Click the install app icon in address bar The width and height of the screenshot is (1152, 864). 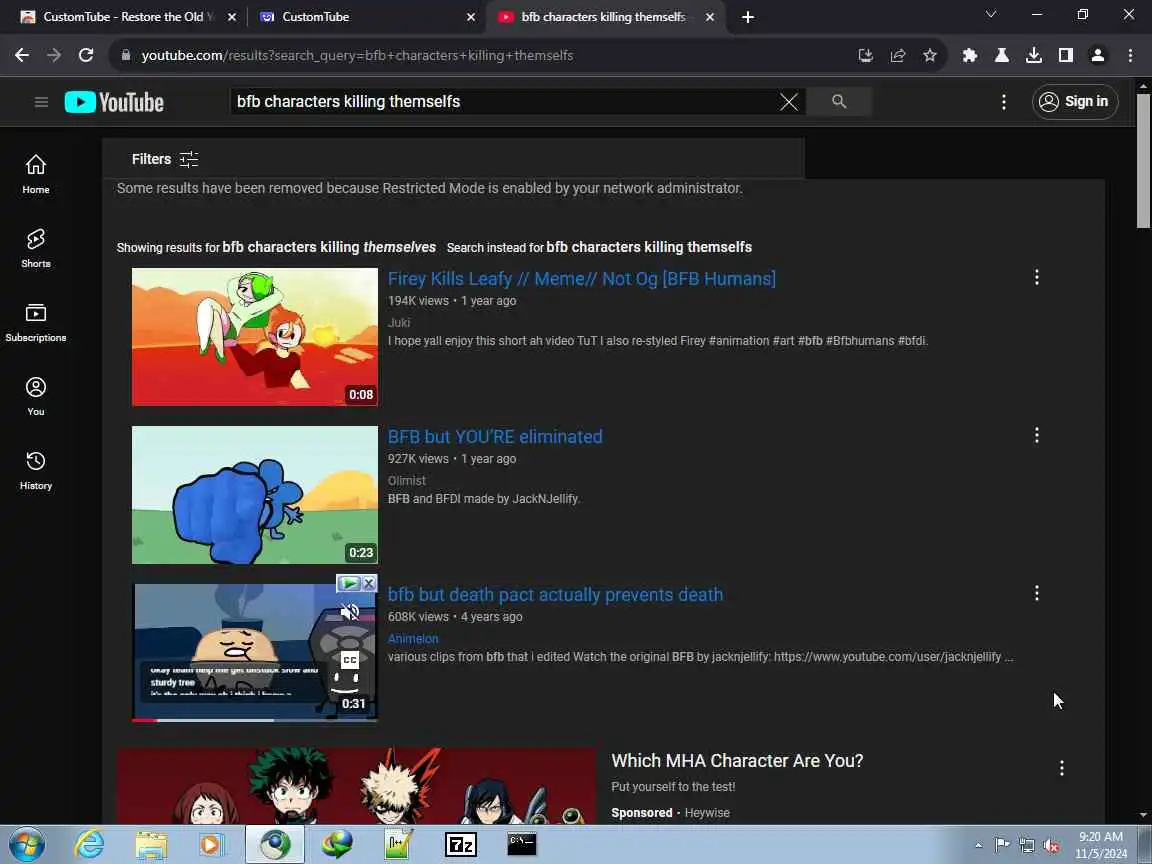click(865, 55)
